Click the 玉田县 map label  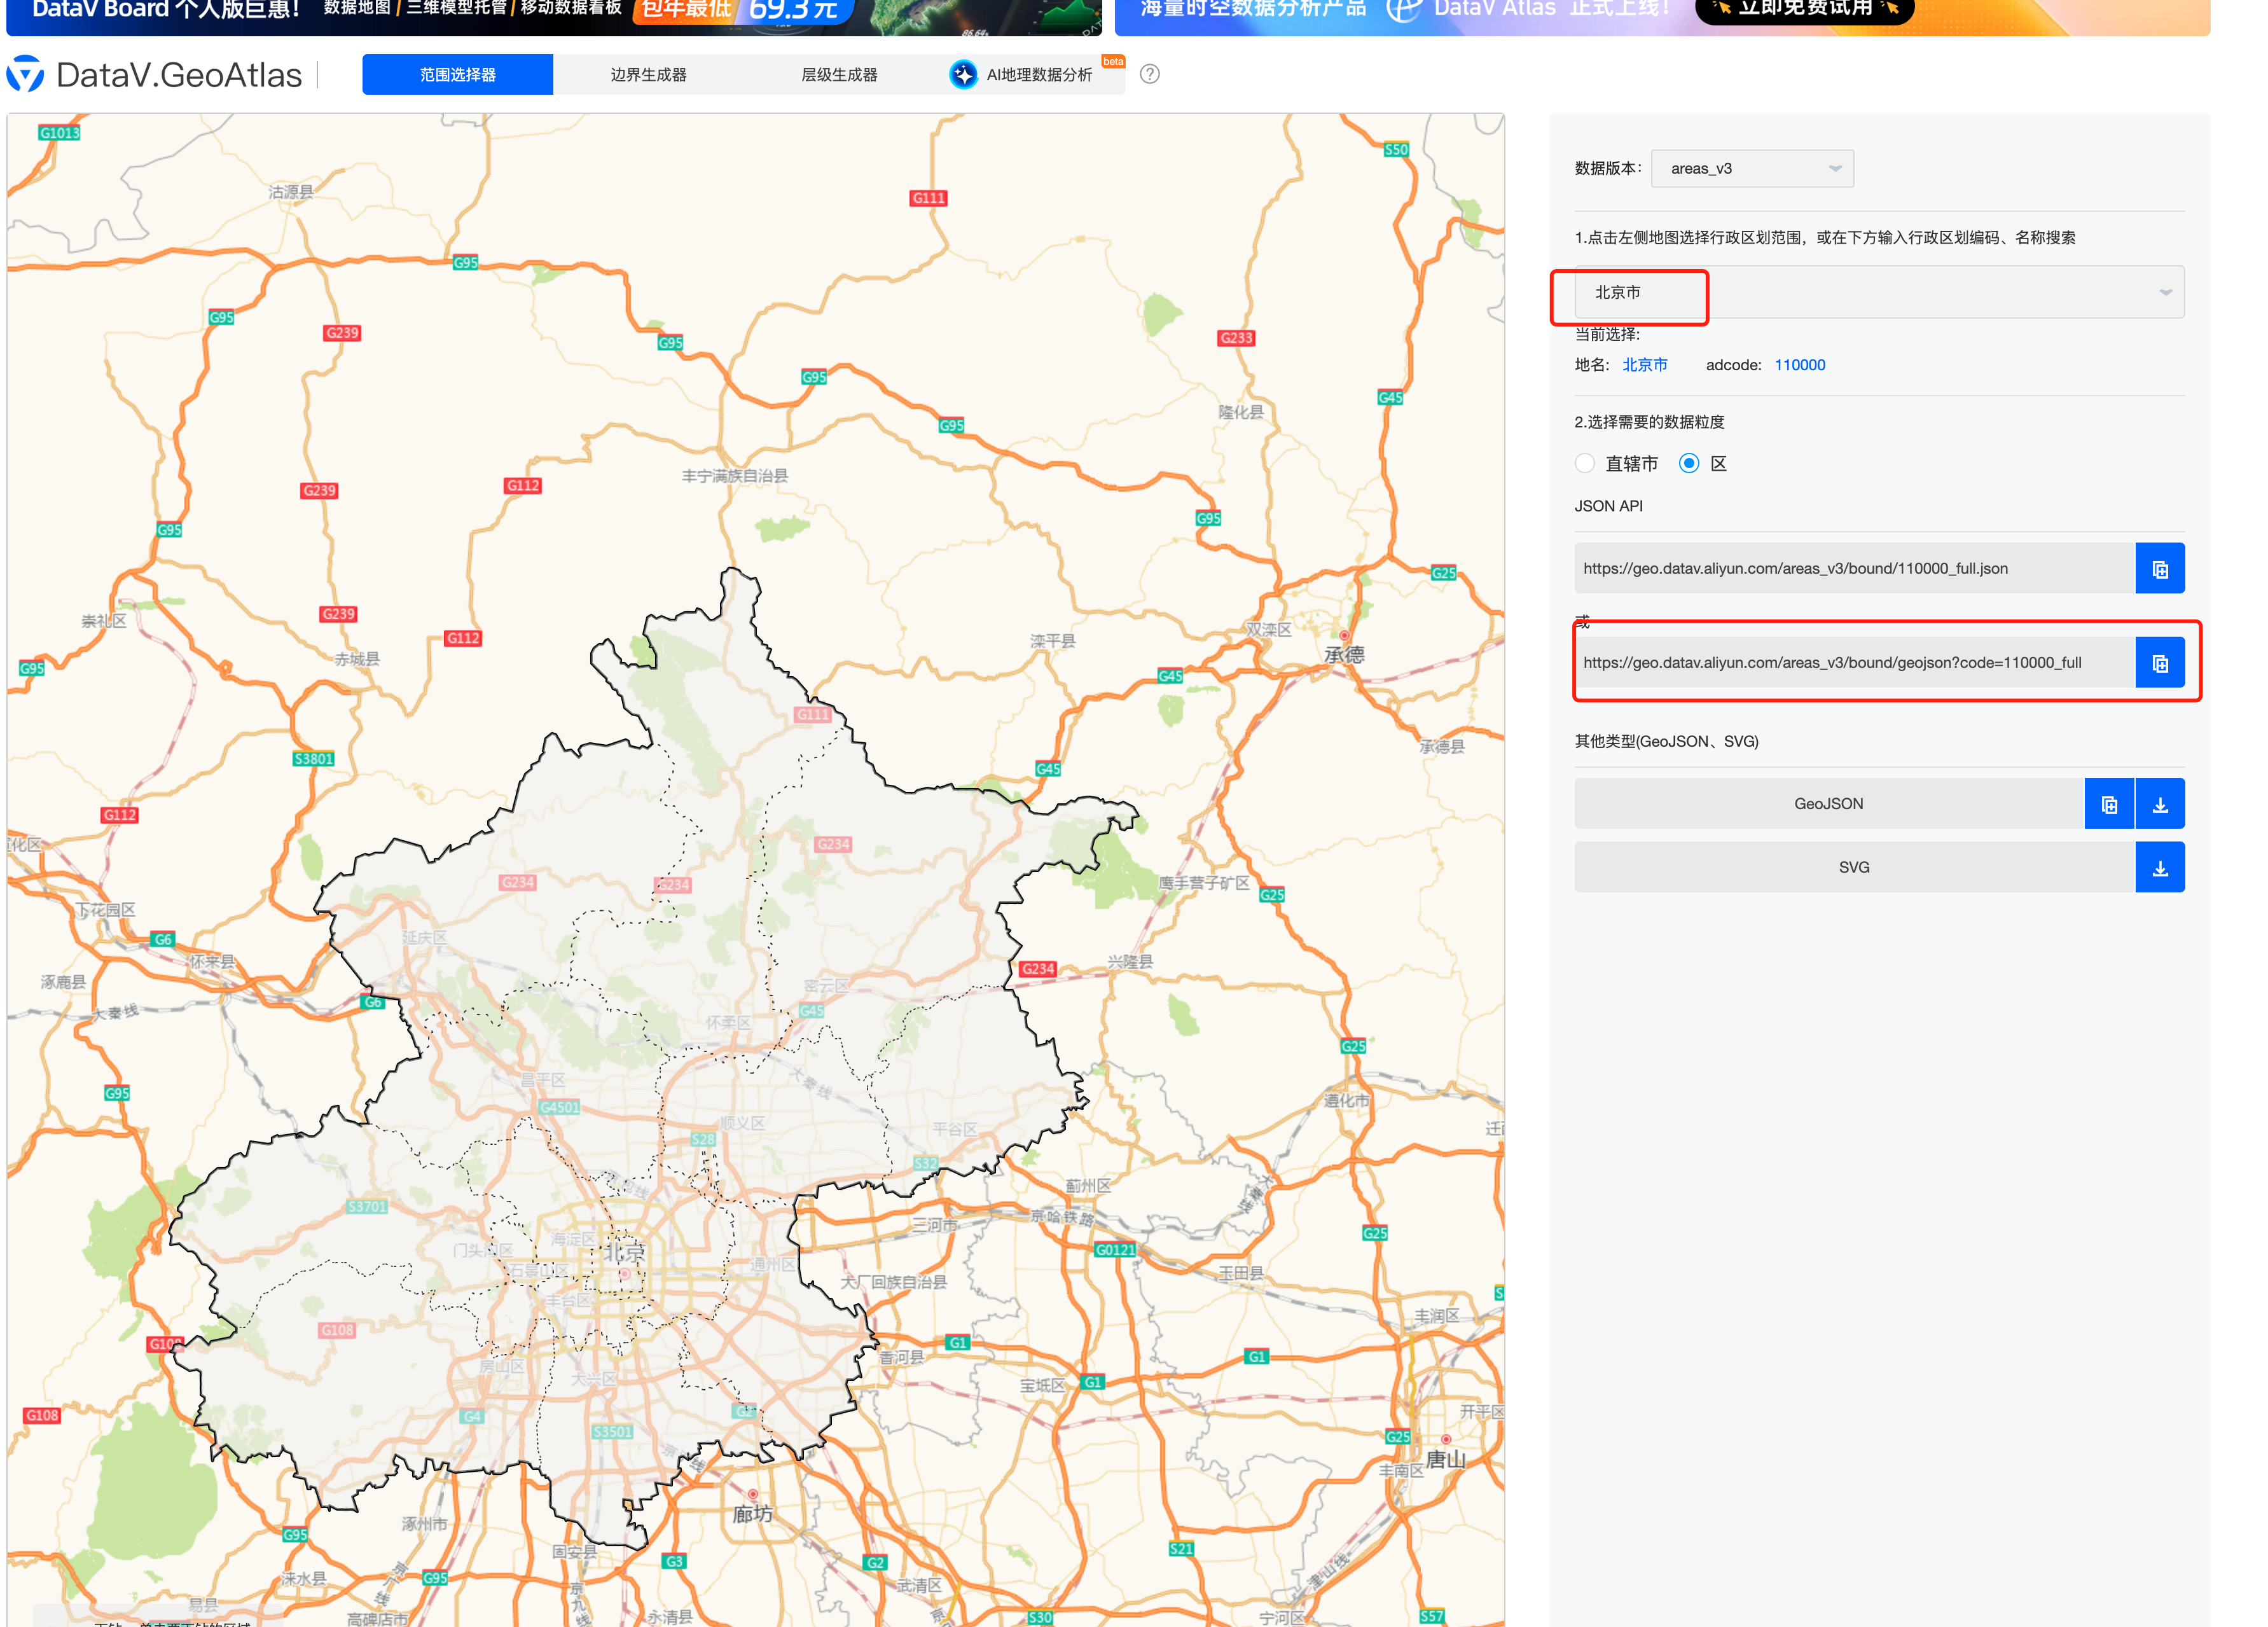pyautogui.click(x=1240, y=1273)
